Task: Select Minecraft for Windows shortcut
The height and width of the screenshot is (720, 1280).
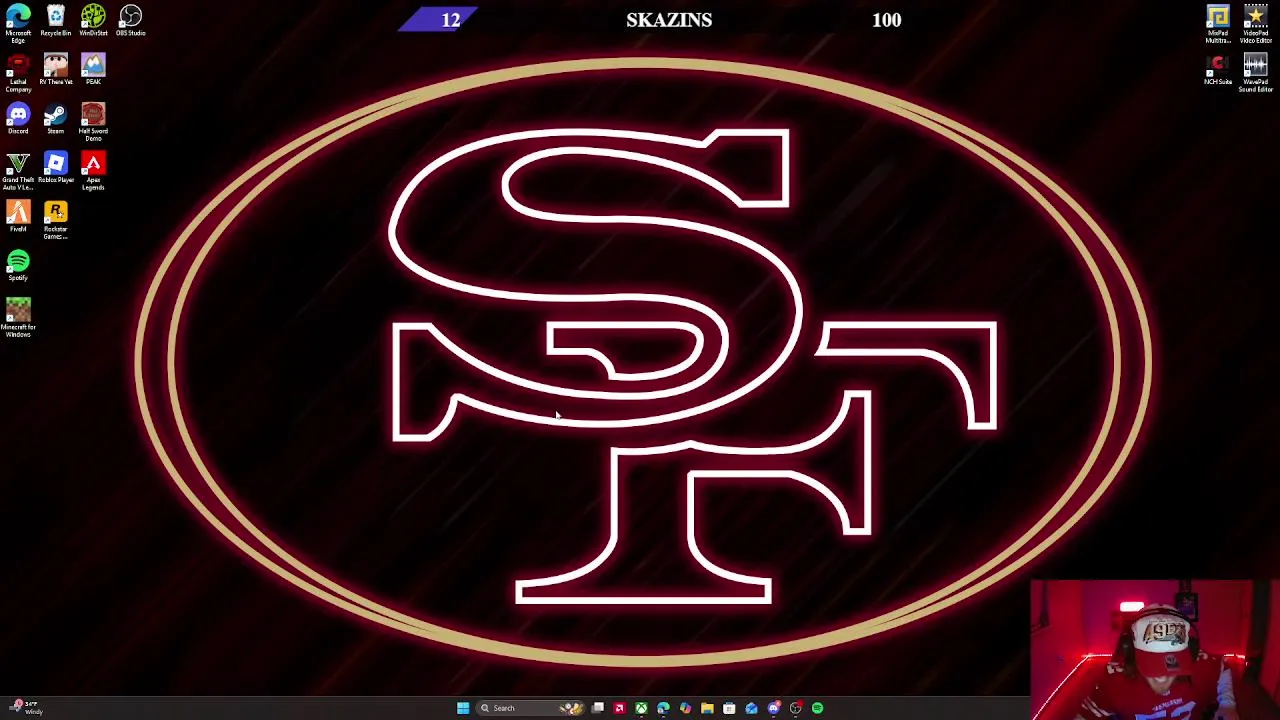Action: (18, 318)
